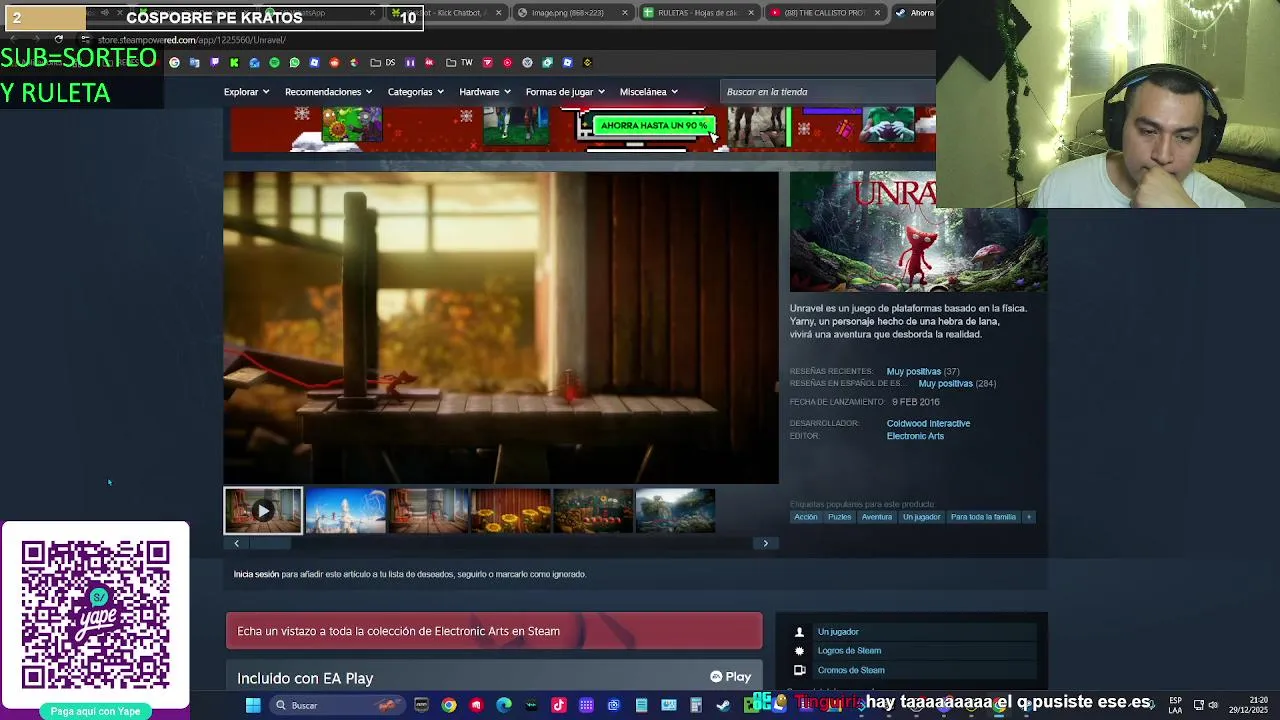
Task: Select the last visible screenshot thumbnail
Action: tap(675, 511)
